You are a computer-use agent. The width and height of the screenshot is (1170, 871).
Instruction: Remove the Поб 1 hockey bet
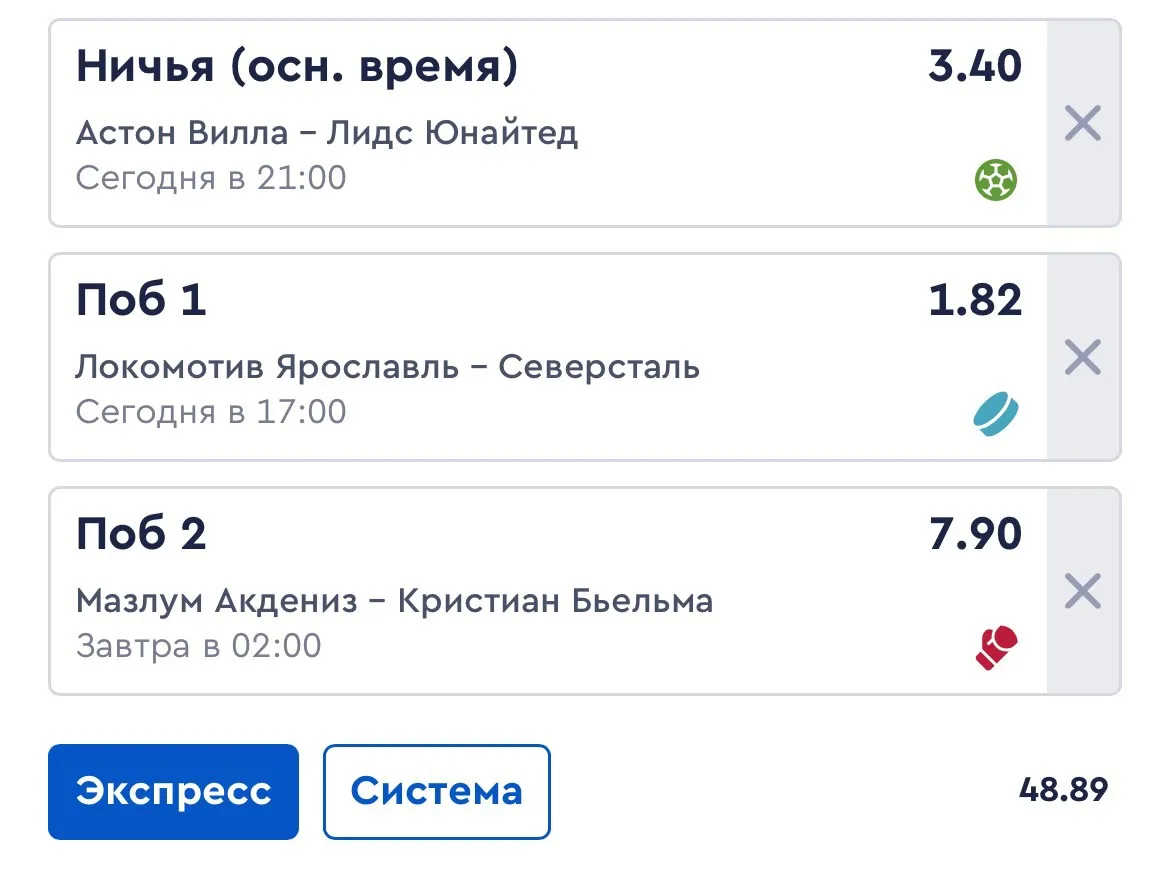1081,357
